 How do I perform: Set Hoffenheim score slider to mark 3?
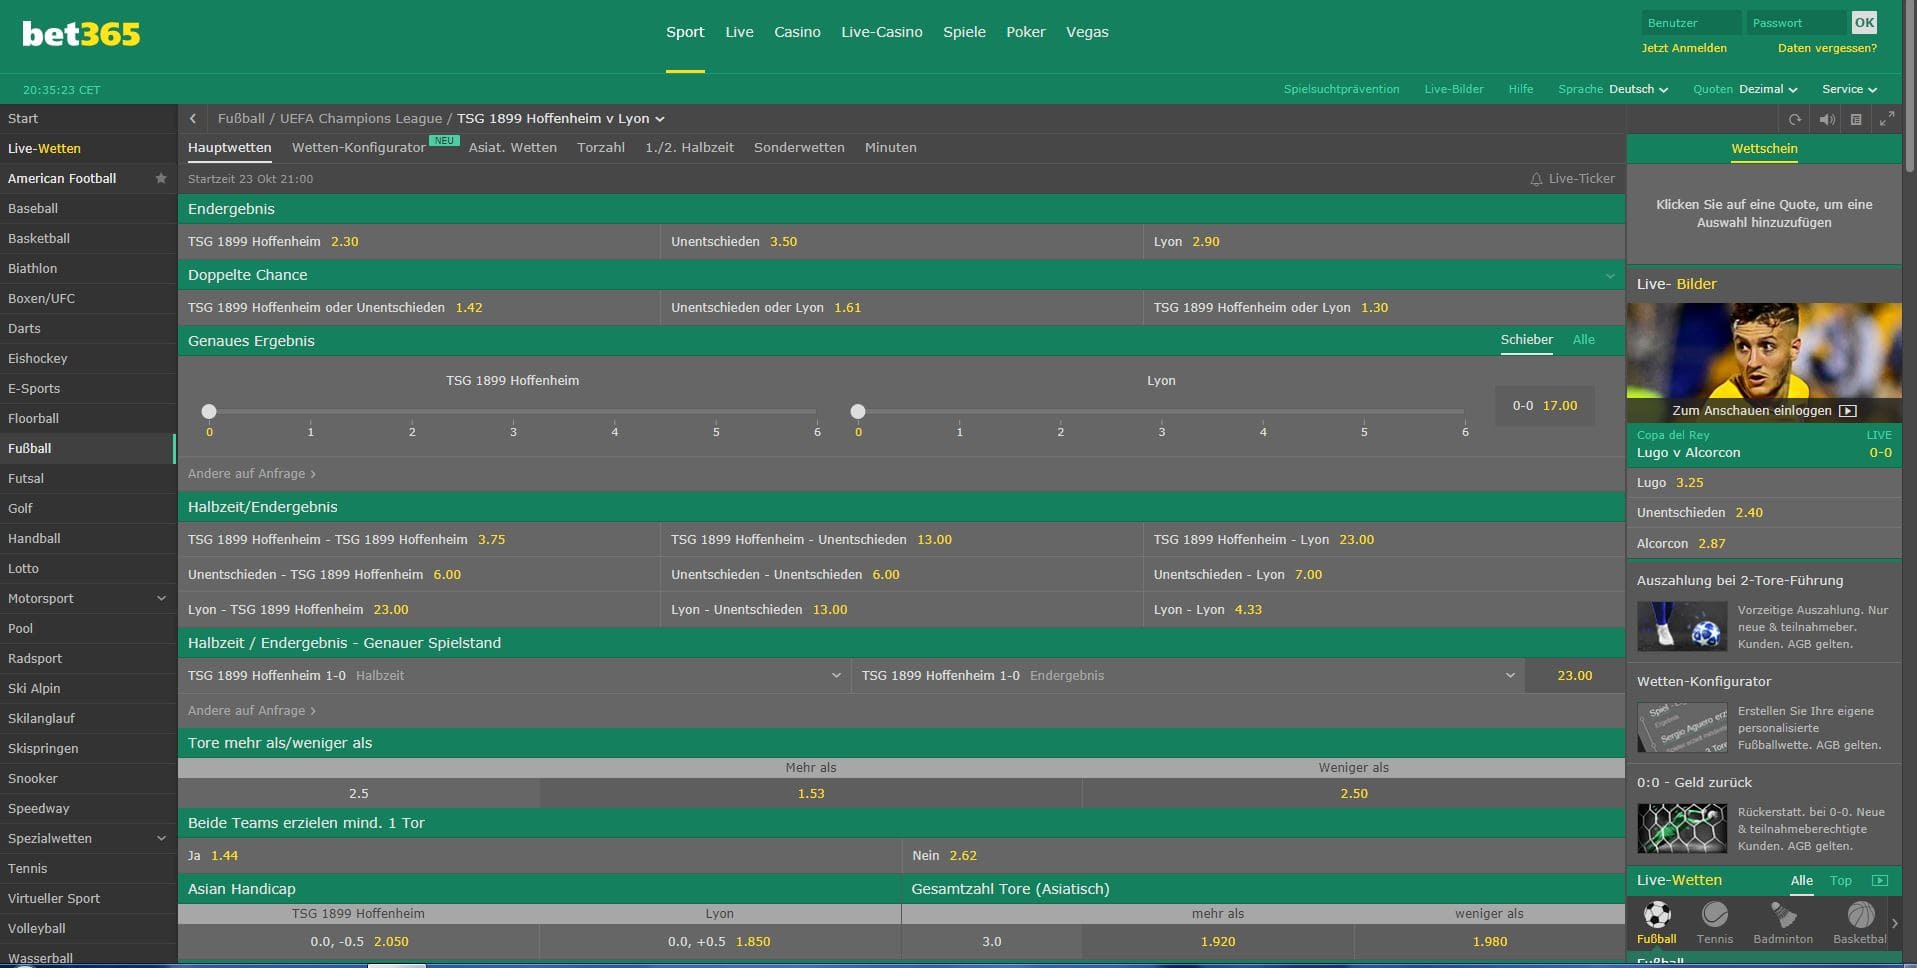[513, 412]
